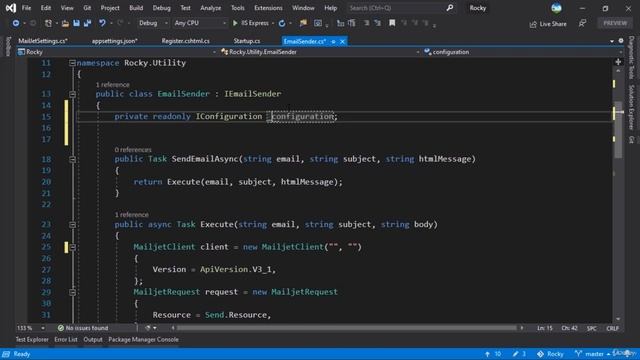The width and height of the screenshot is (640, 360).
Task: Open the Build menu
Action: click(136, 8)
